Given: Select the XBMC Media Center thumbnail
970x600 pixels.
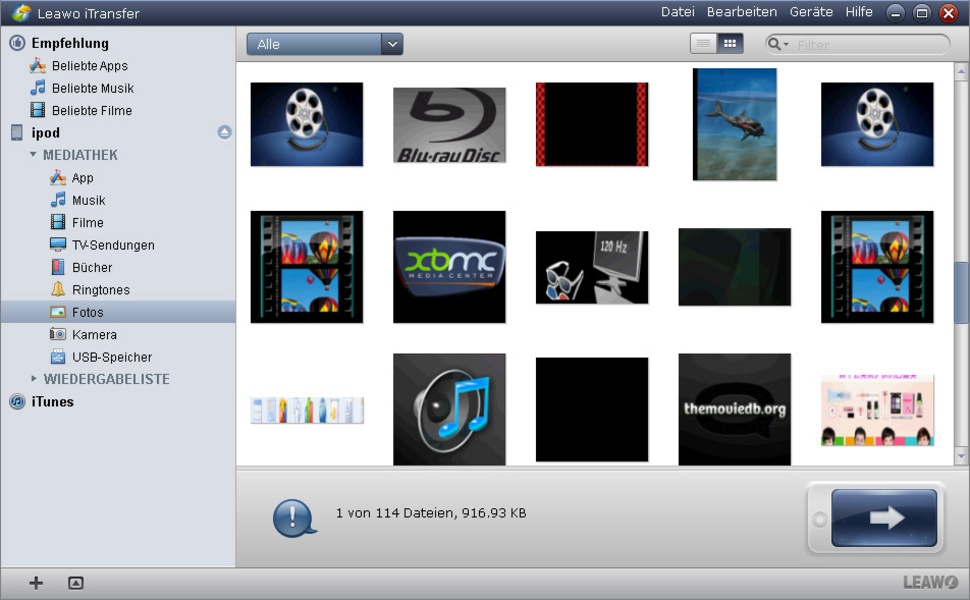Looking at the screenshot, I should click(449, 267).
